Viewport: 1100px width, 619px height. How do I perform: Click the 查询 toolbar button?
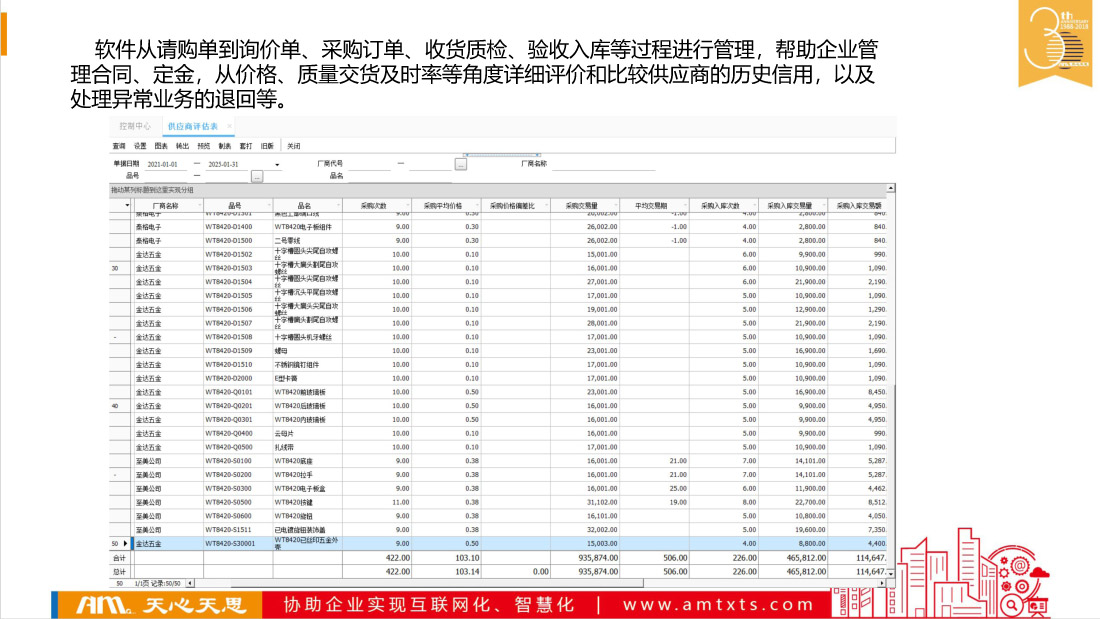(x=119, y=146)
